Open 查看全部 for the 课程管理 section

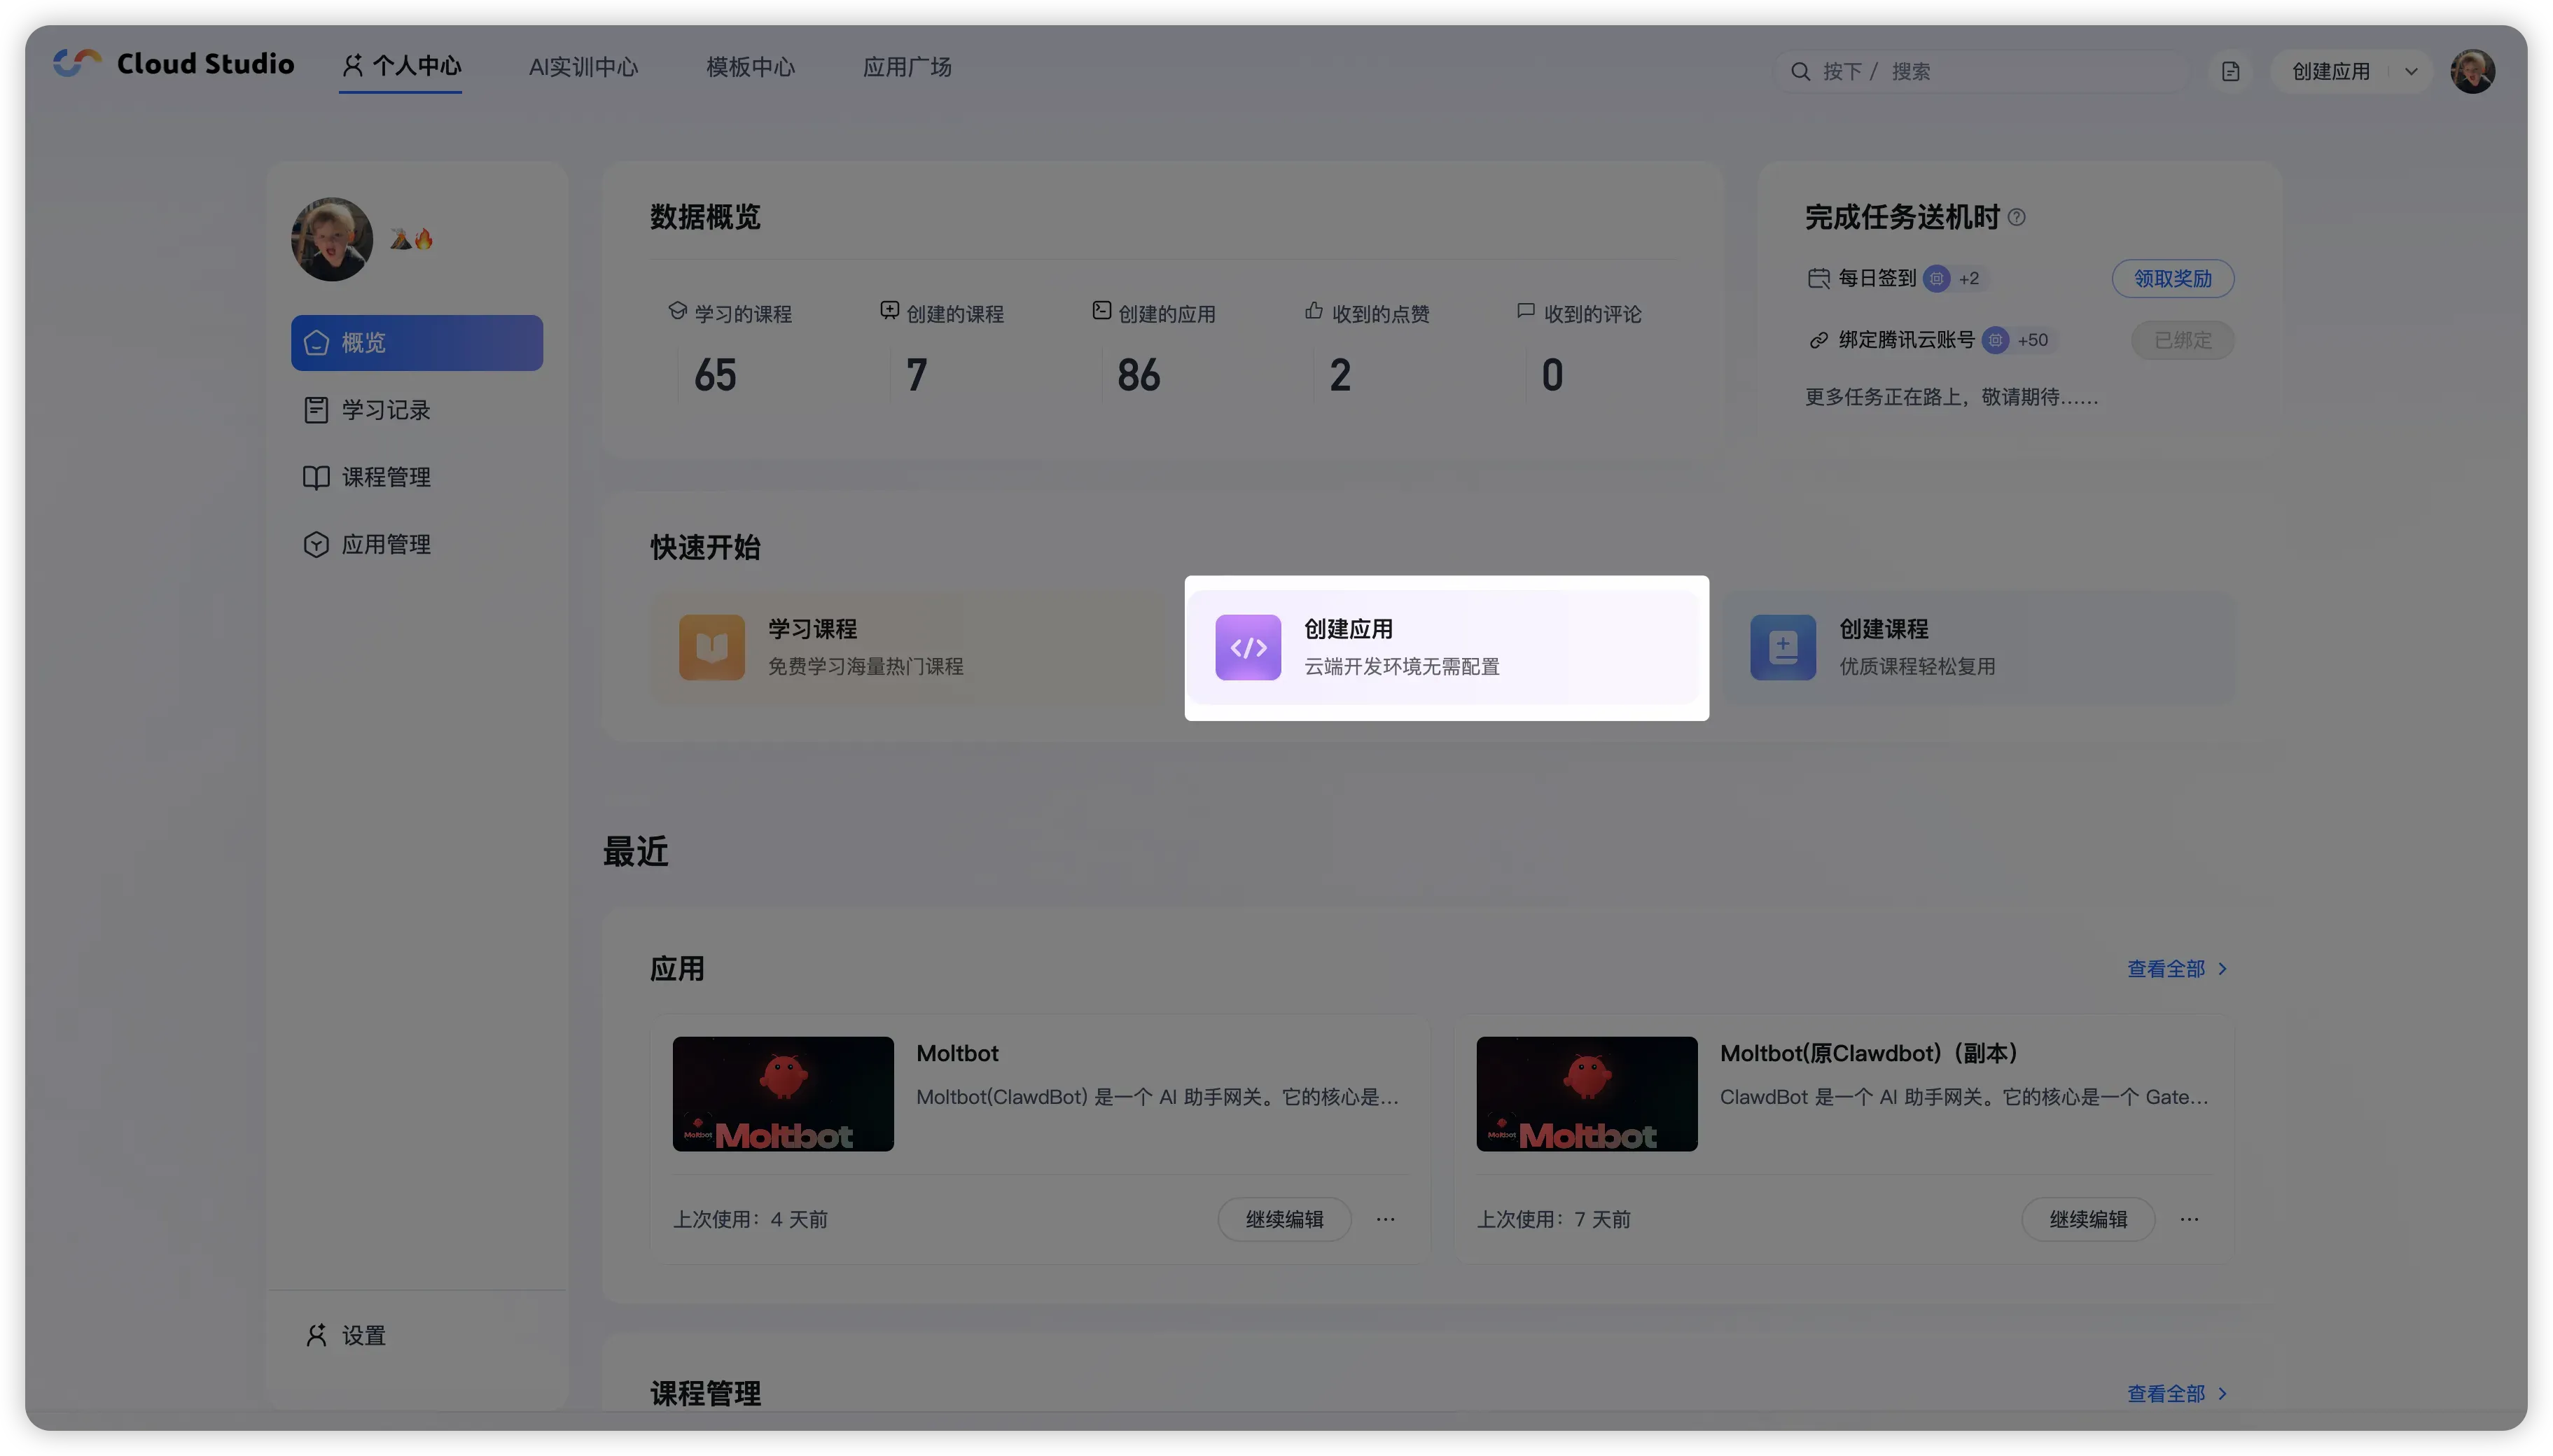(2177, 1394)
